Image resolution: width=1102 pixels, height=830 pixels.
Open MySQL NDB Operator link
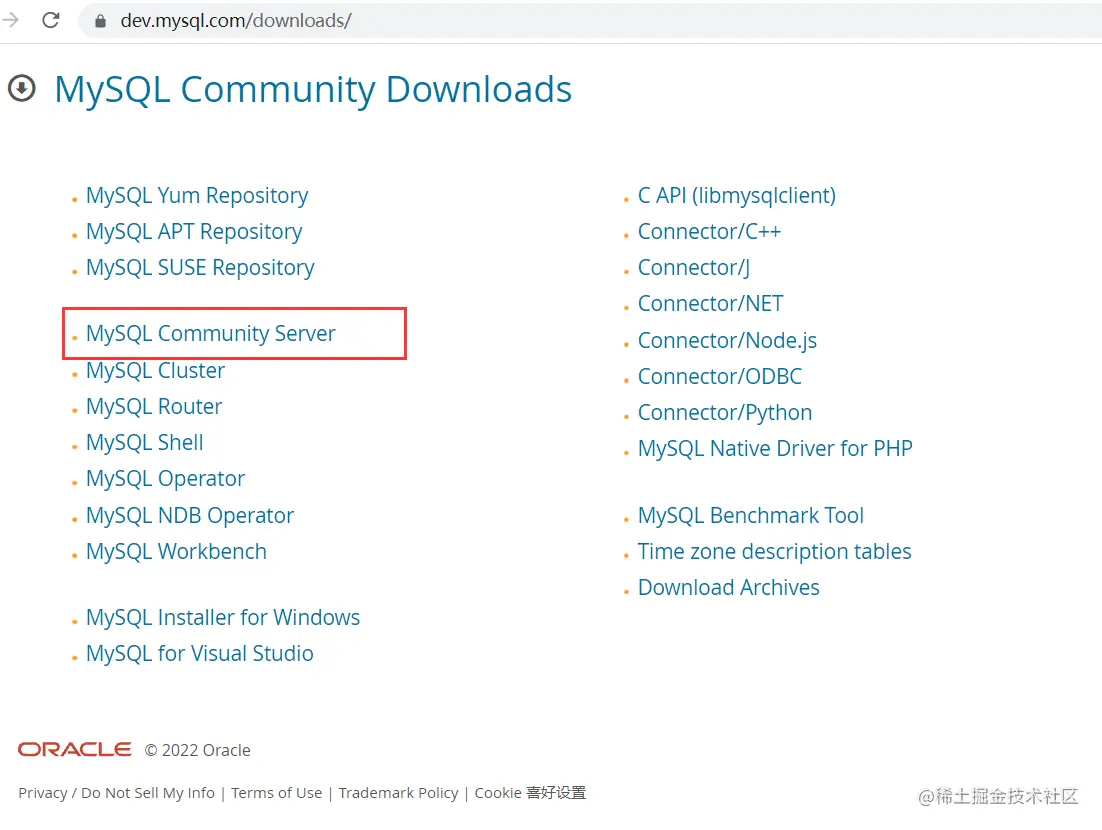pyautogui.click(x=190, y=515)
